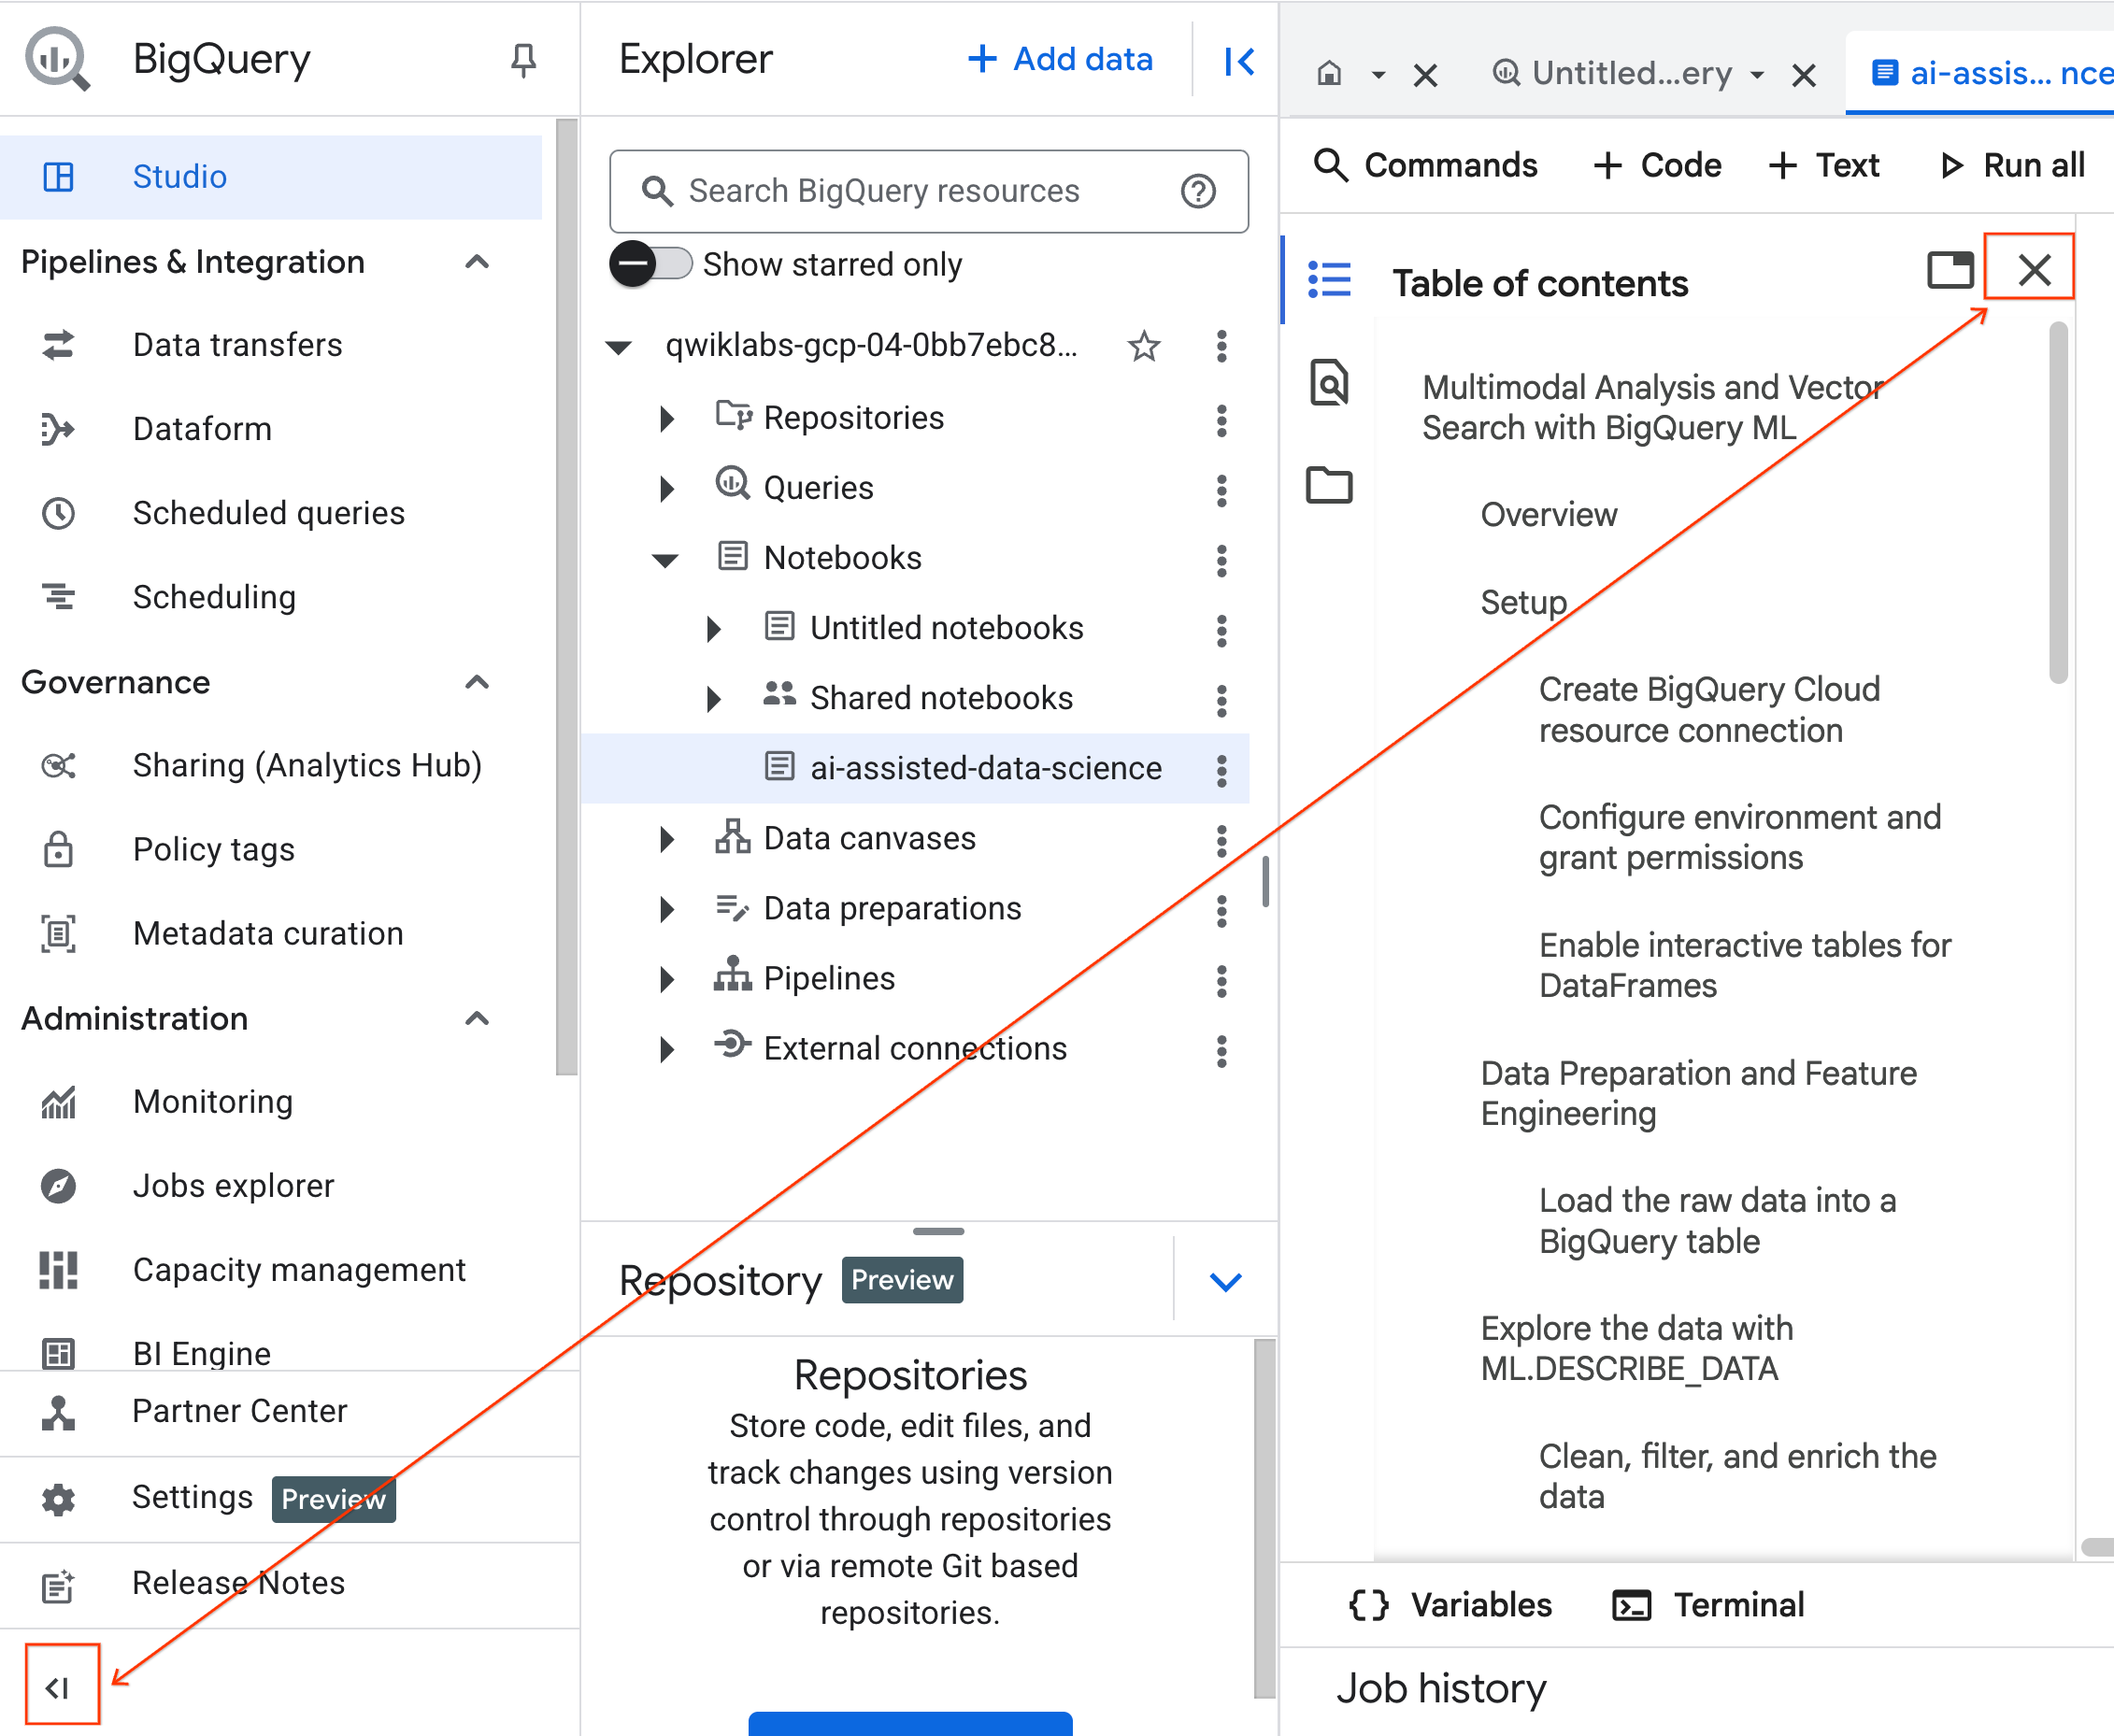Screen dimensions: 2114x1736
Task: Pin the BigQuery navigation menu
Action: tap(523, 60)
